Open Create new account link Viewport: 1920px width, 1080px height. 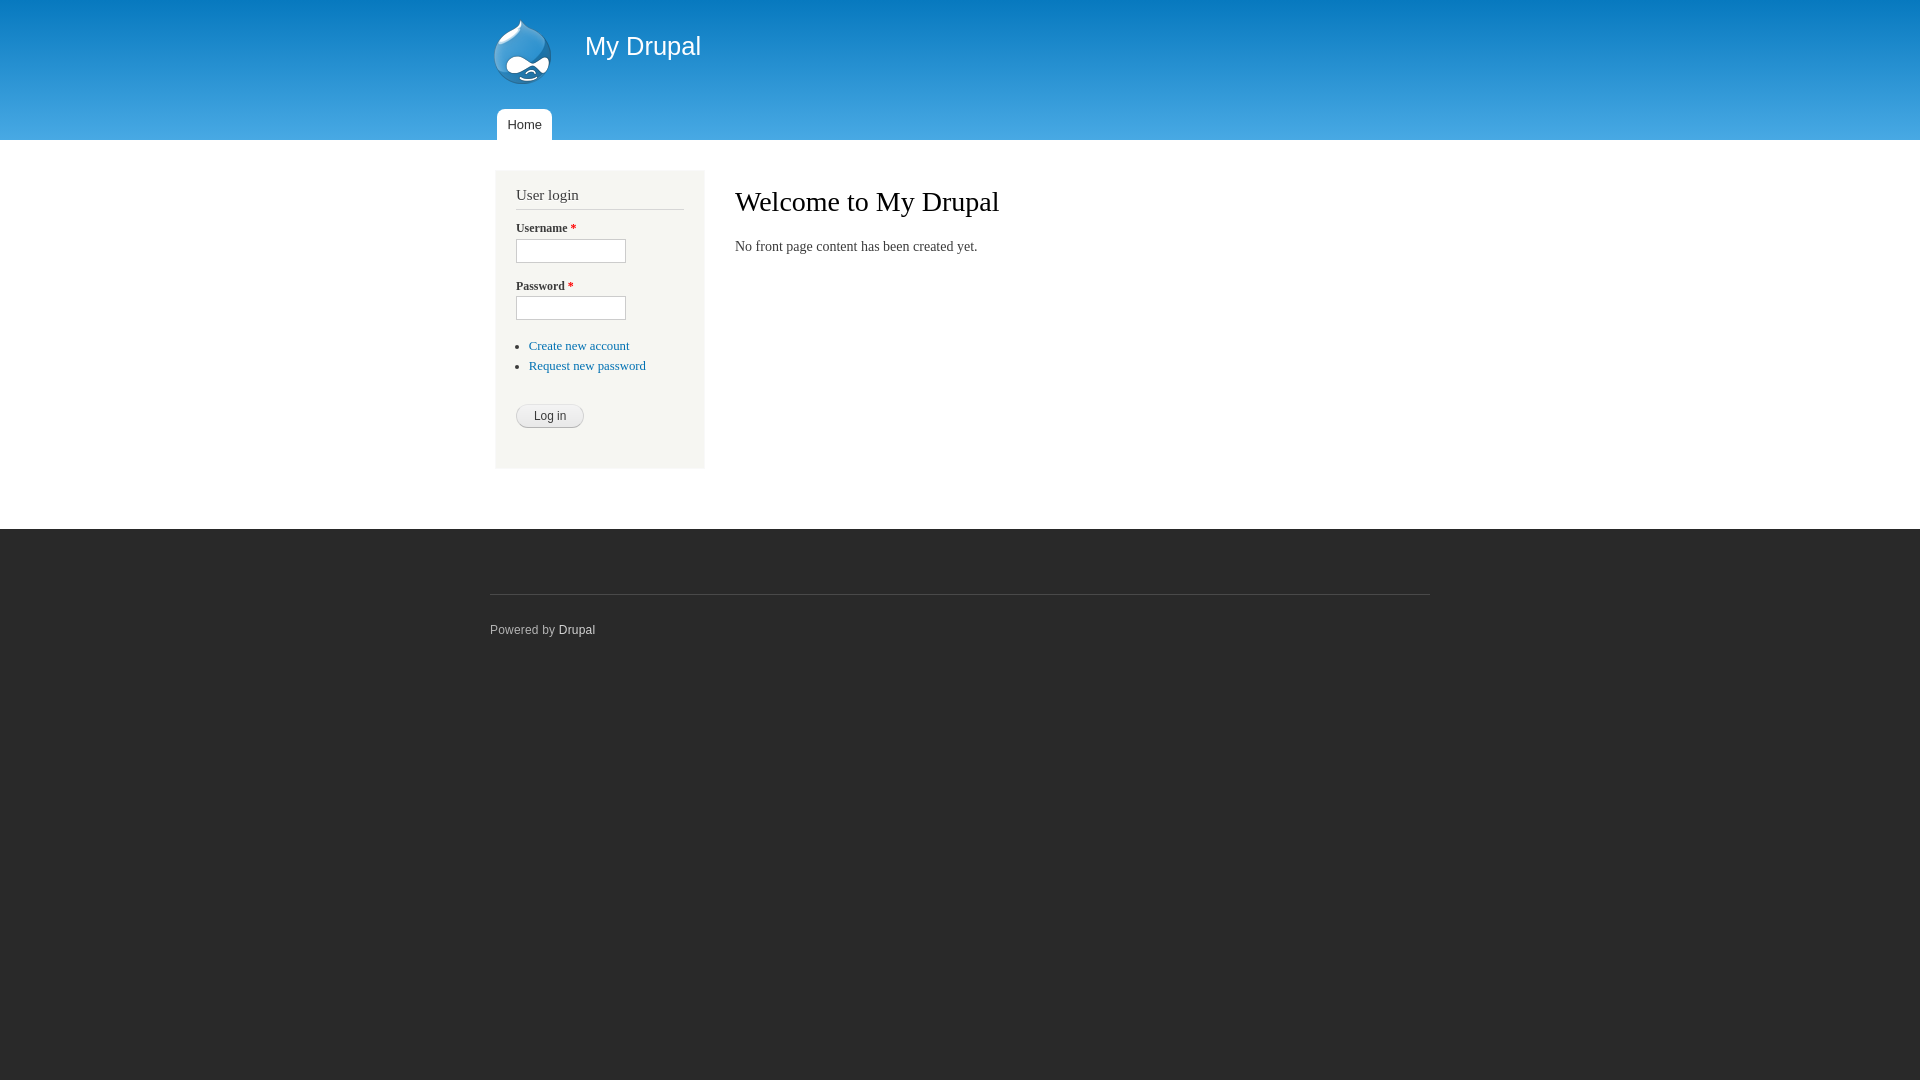[x=579, y=346]
